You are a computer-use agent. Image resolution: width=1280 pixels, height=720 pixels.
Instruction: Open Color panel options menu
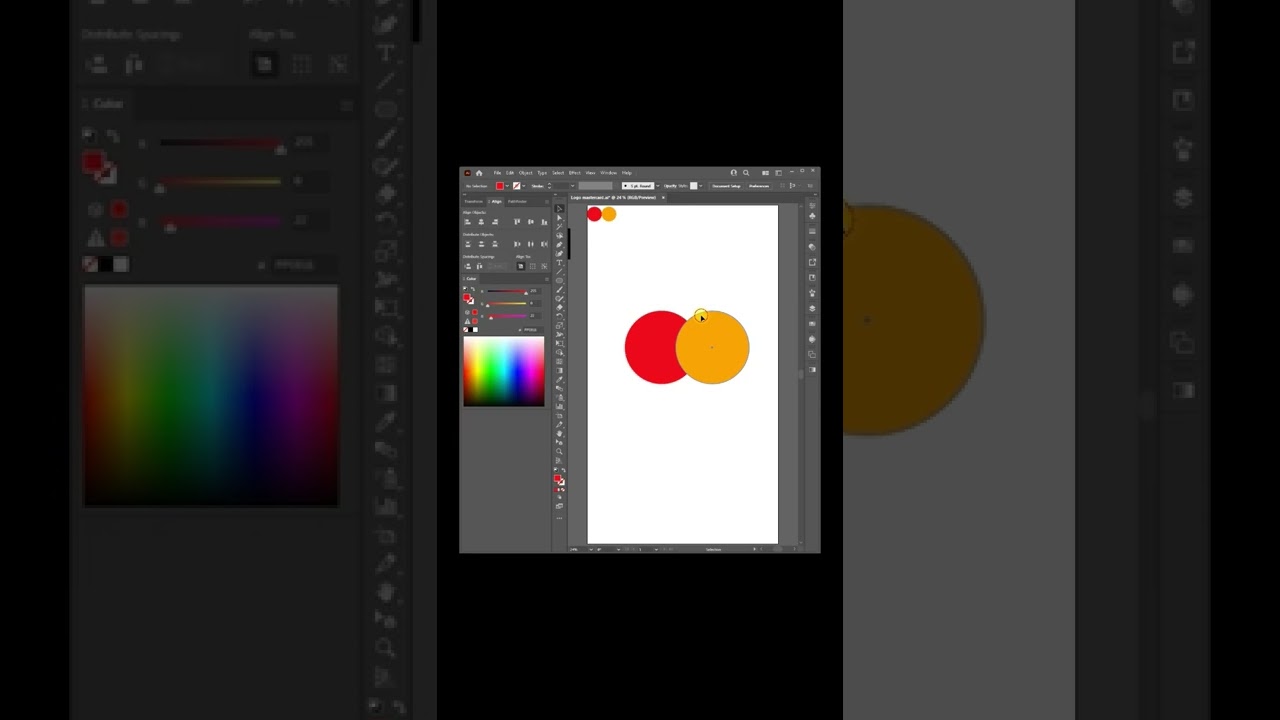coord(547,279)
